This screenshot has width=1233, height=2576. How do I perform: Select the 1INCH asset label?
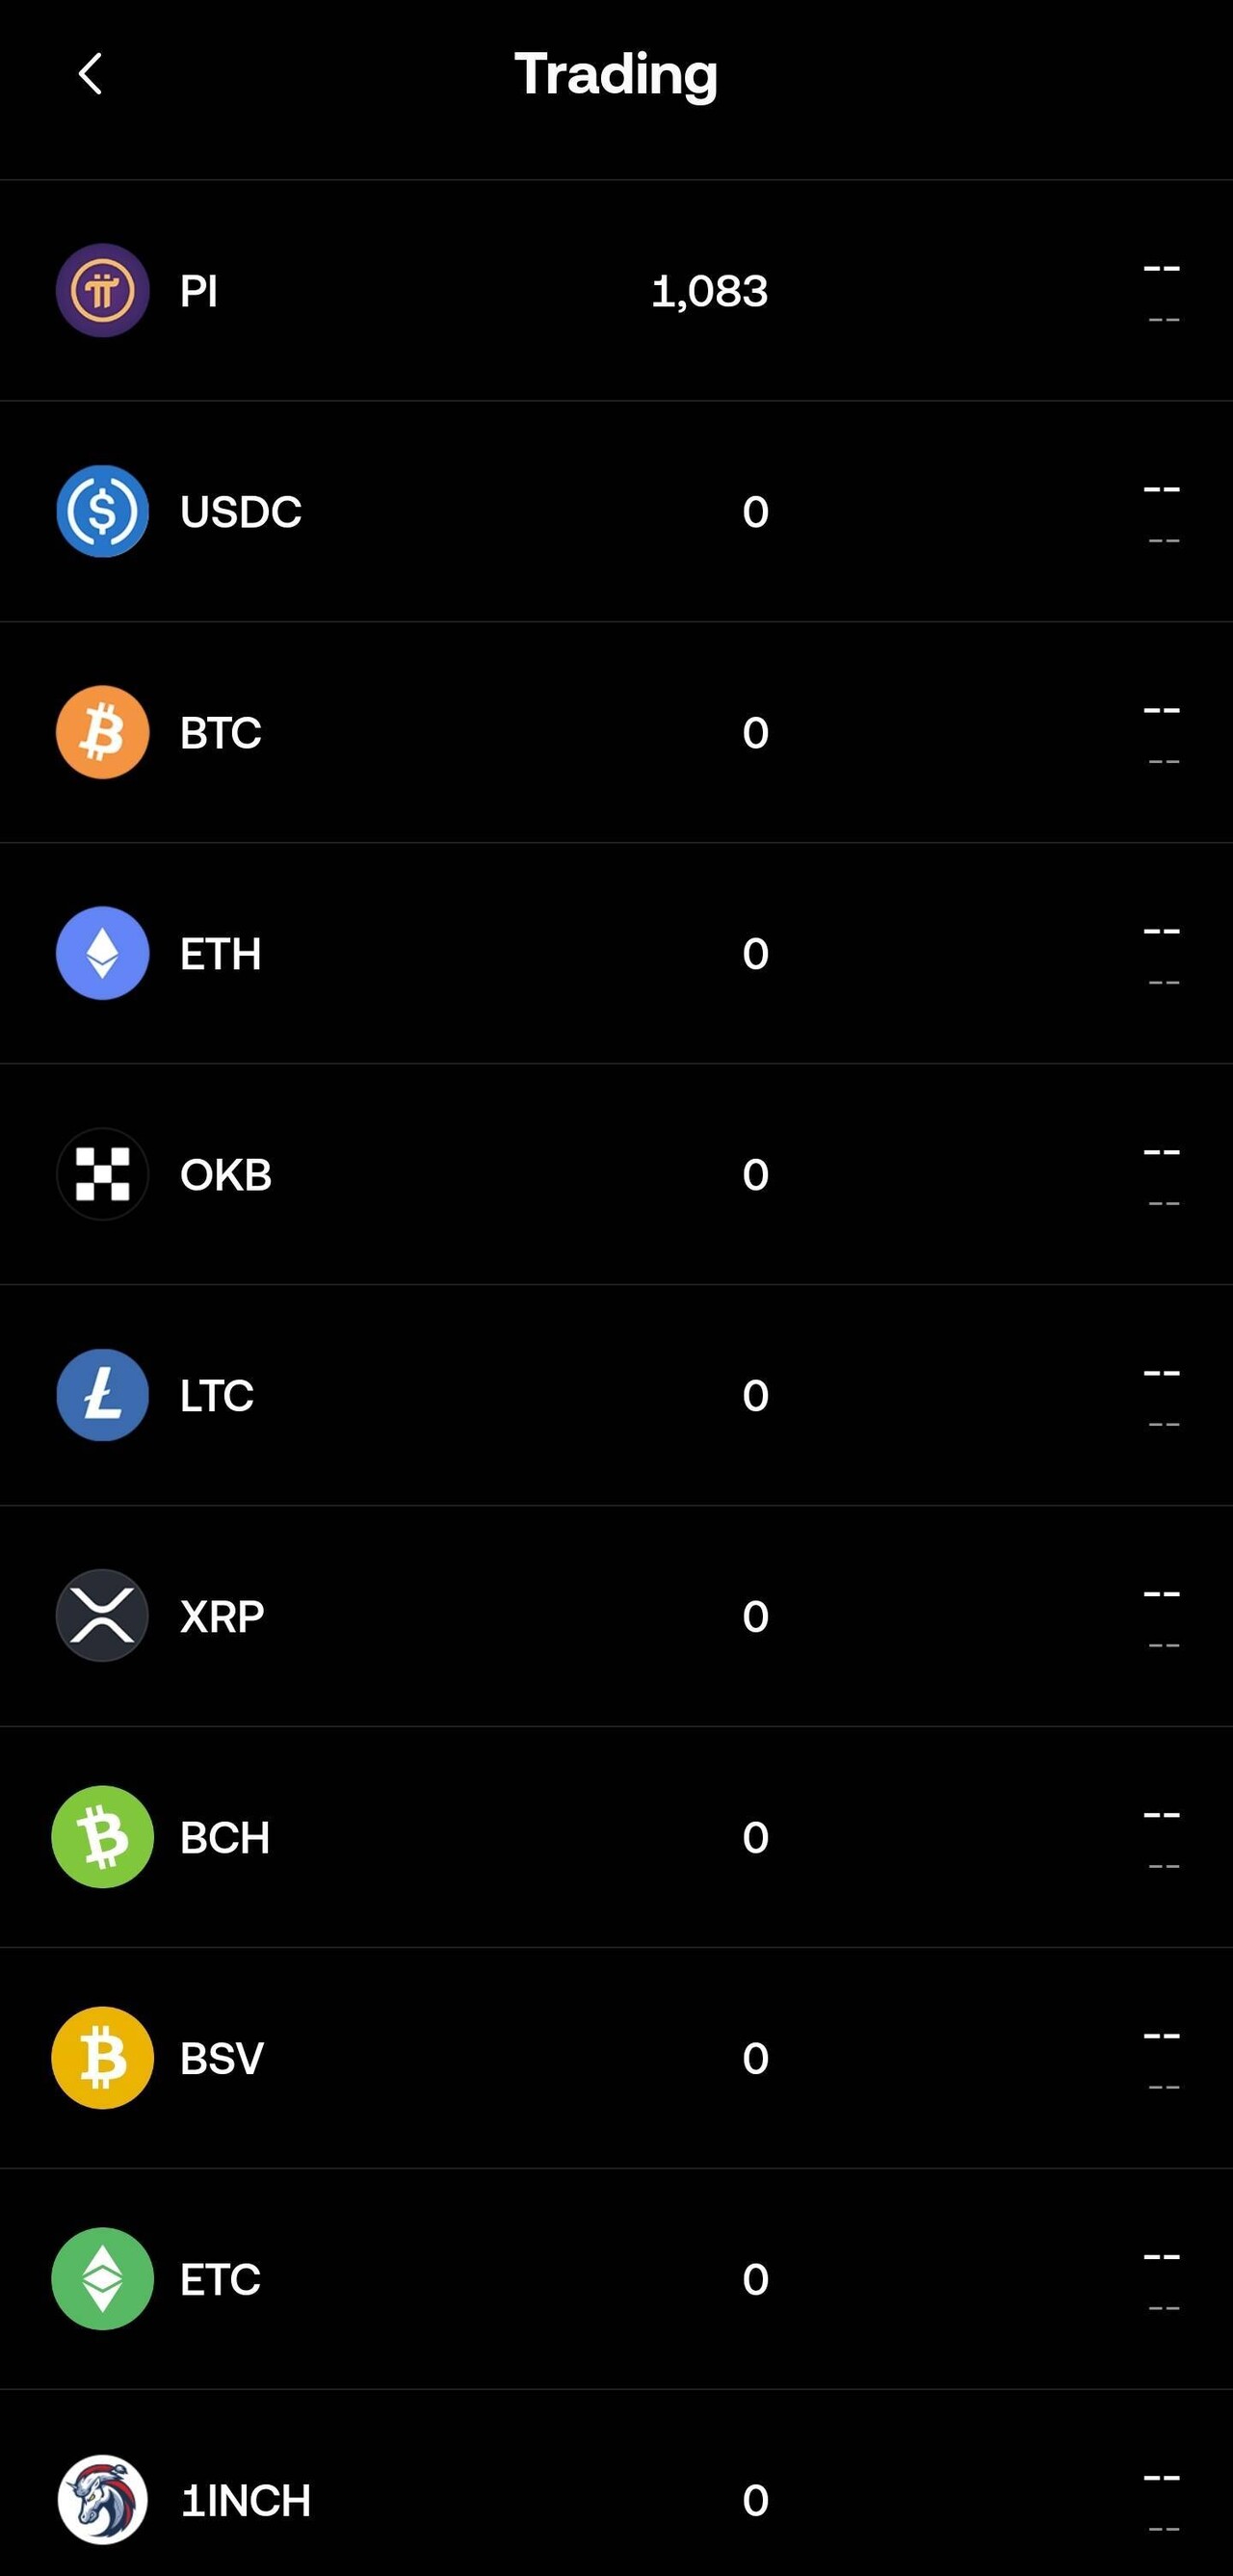coord(245,2500)
